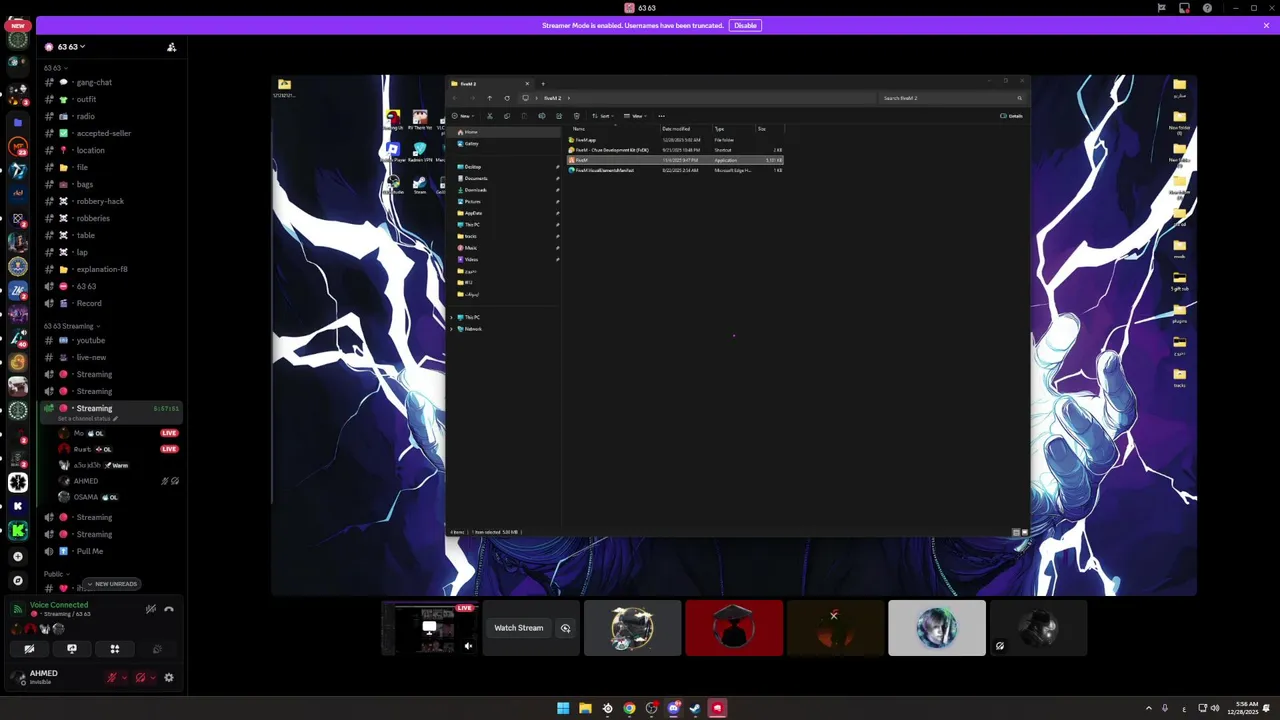Image resolution: width=1280 pixels, height=720 pixels.
Task: Join the 63 63 voice channel
Action: pyautogui.click(x=111, y=286)
